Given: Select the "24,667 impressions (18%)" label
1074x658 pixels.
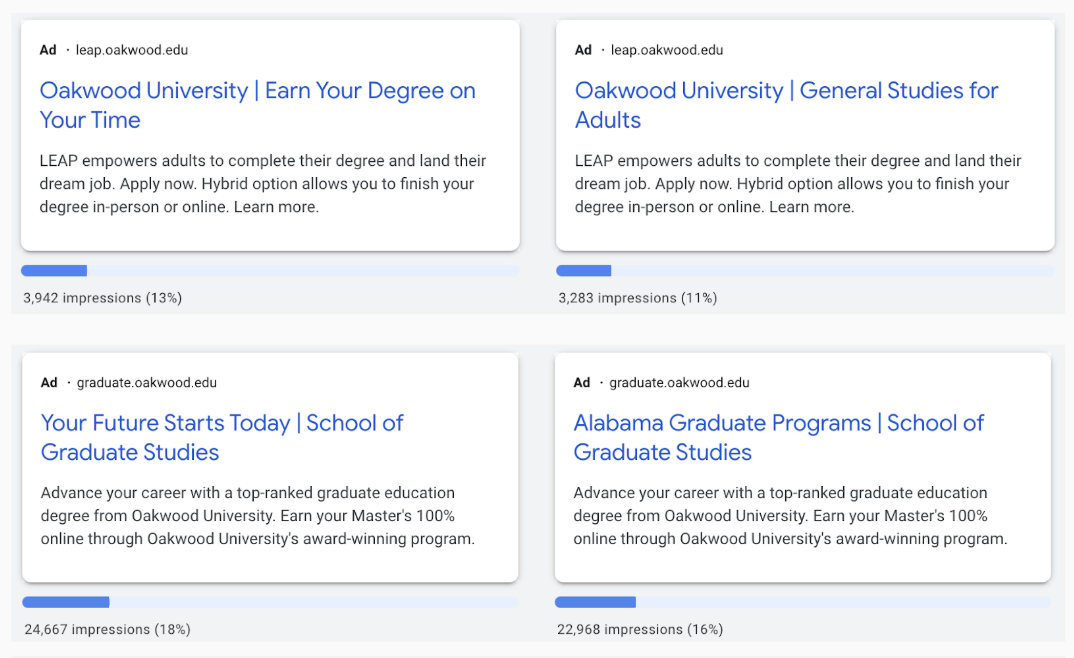Looking at the screenshot, I should pos(107,630).
